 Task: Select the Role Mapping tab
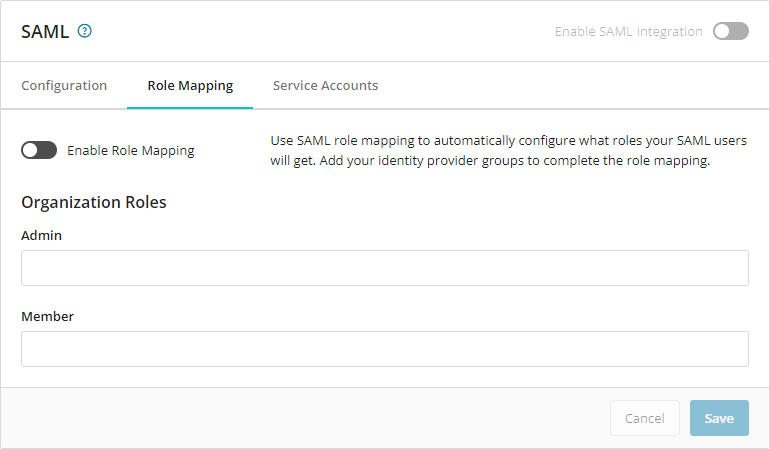click(190, 85)
